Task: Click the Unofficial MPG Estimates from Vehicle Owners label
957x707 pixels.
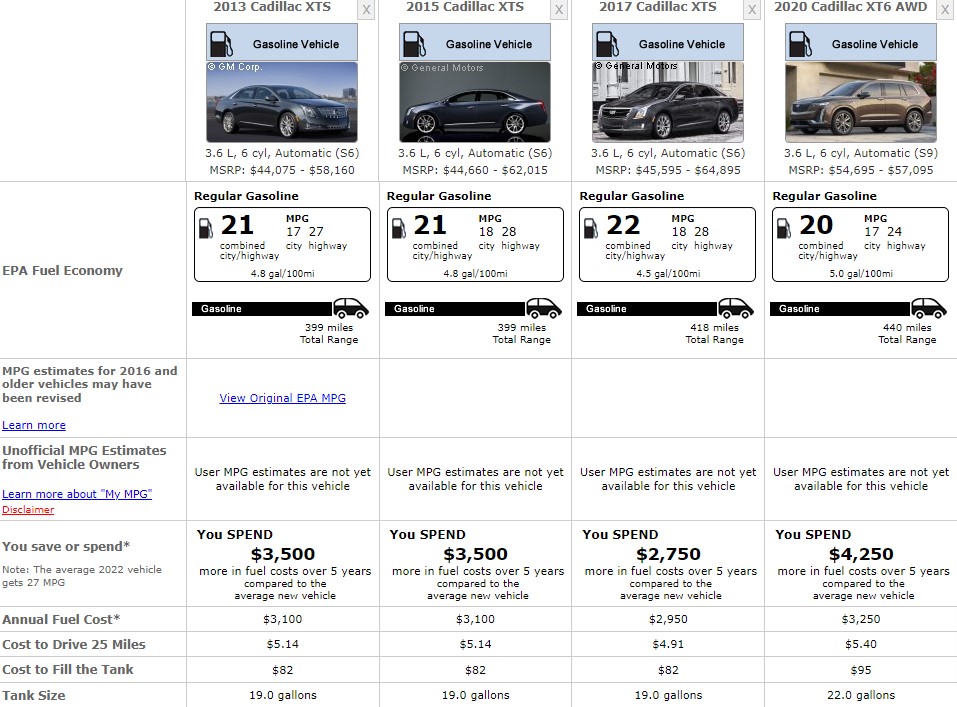Action: [84, 457]
